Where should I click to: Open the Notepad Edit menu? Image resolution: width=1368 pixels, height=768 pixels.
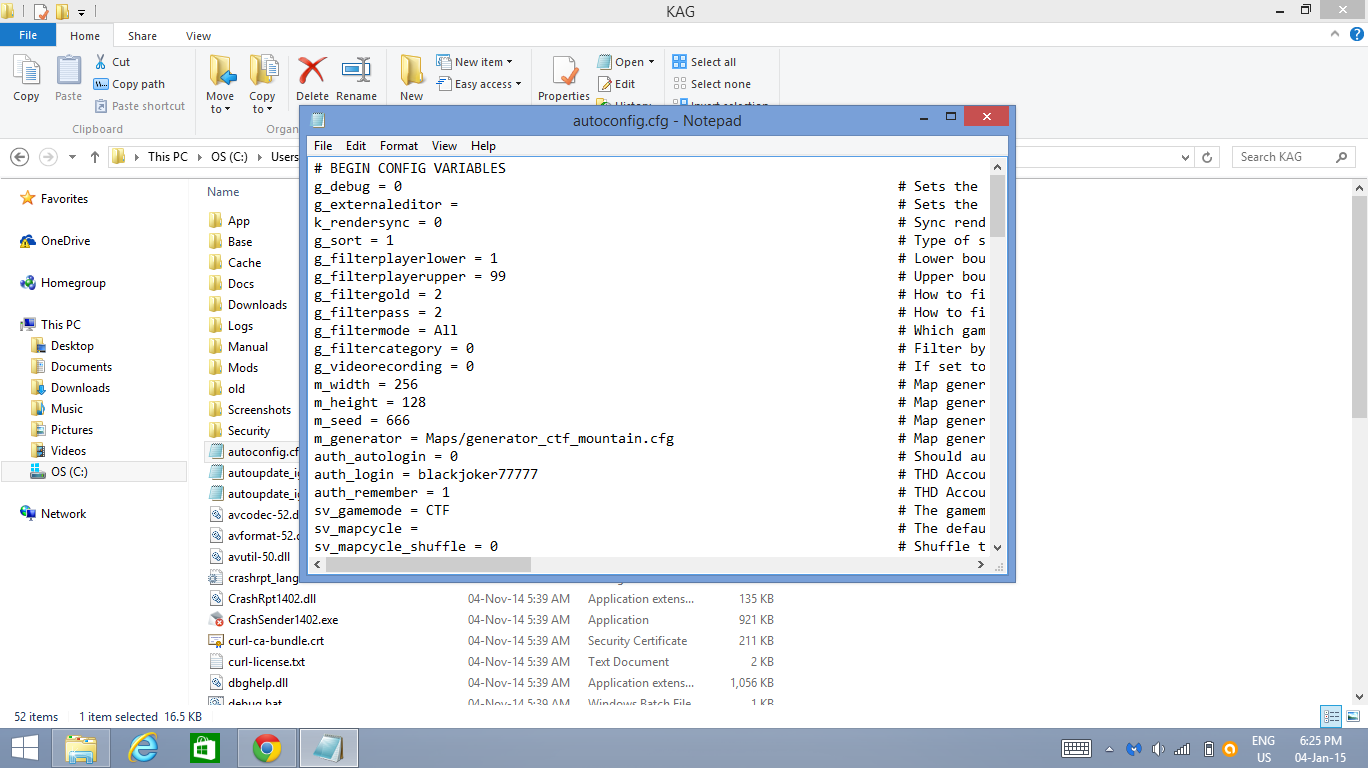pos(356,146)
